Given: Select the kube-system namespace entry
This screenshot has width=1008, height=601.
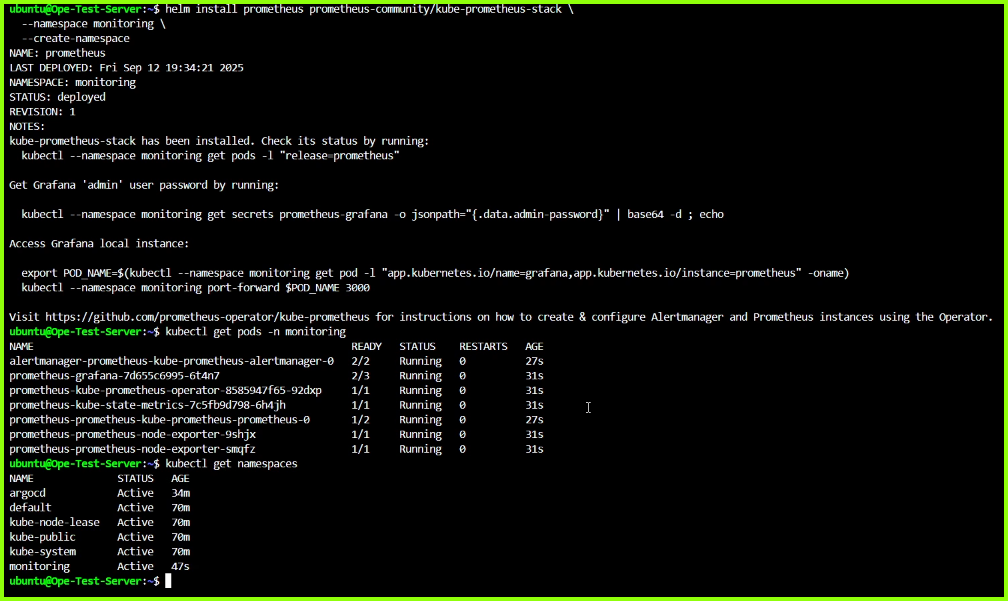Looking at the screenshot, I should [x=42, y=552].
